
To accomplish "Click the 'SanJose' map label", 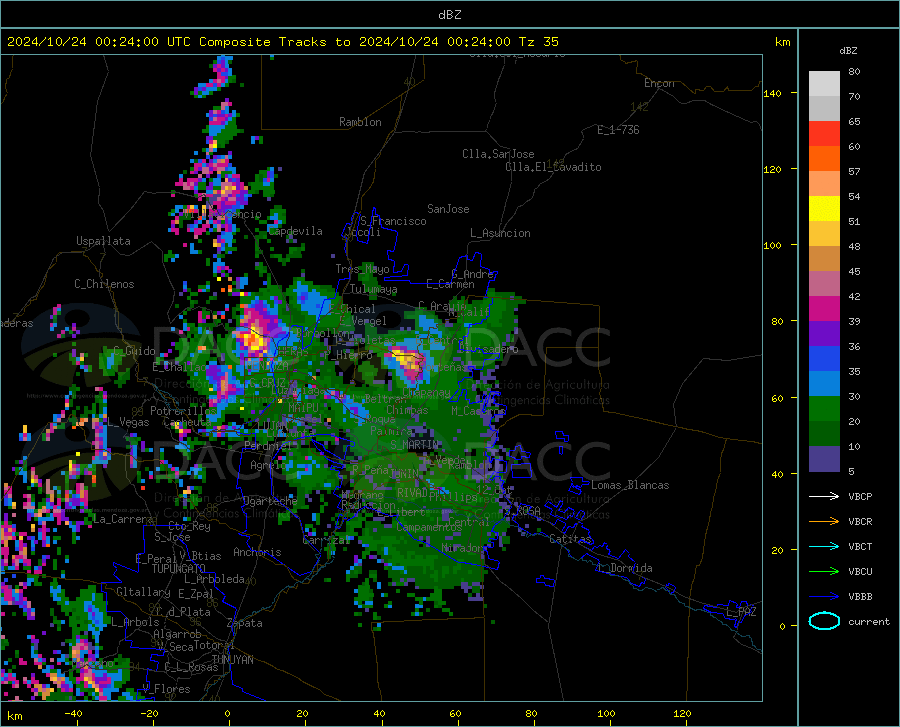I will pos(448,209).
